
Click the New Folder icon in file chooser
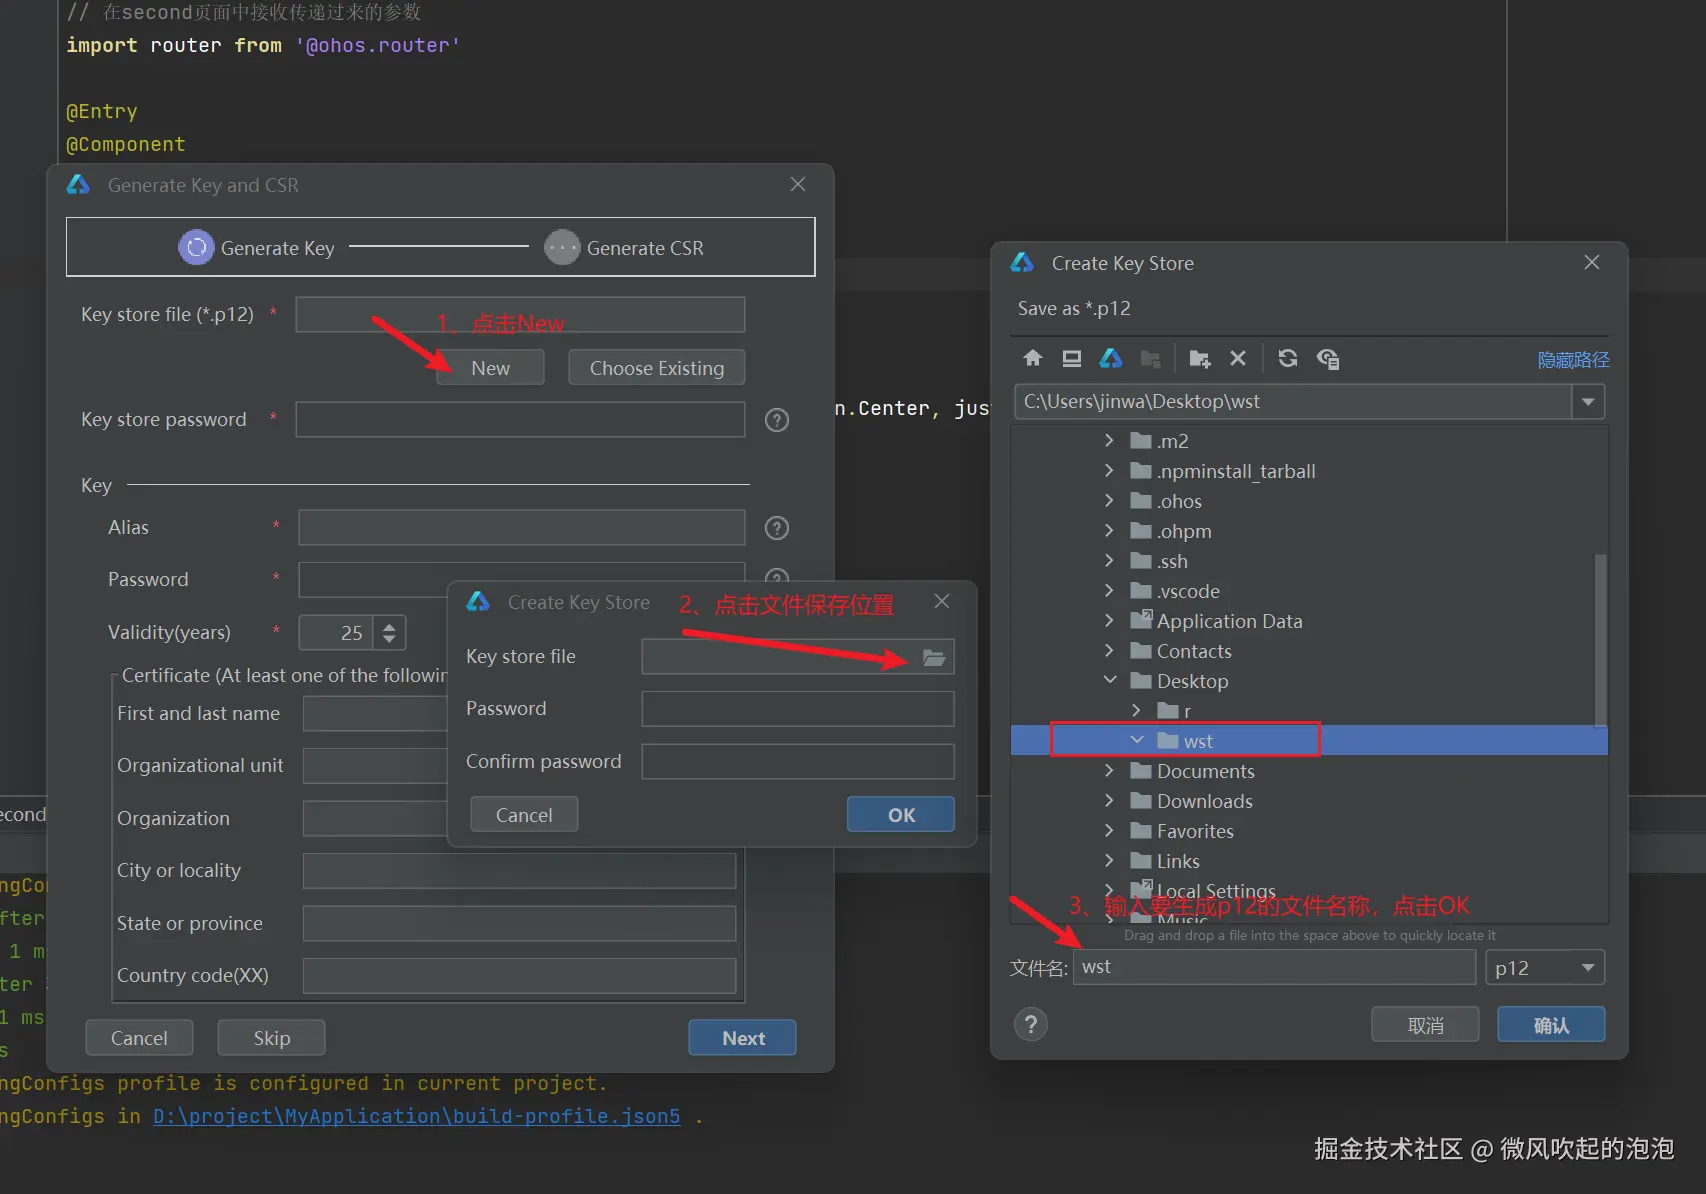(1200, 359)
